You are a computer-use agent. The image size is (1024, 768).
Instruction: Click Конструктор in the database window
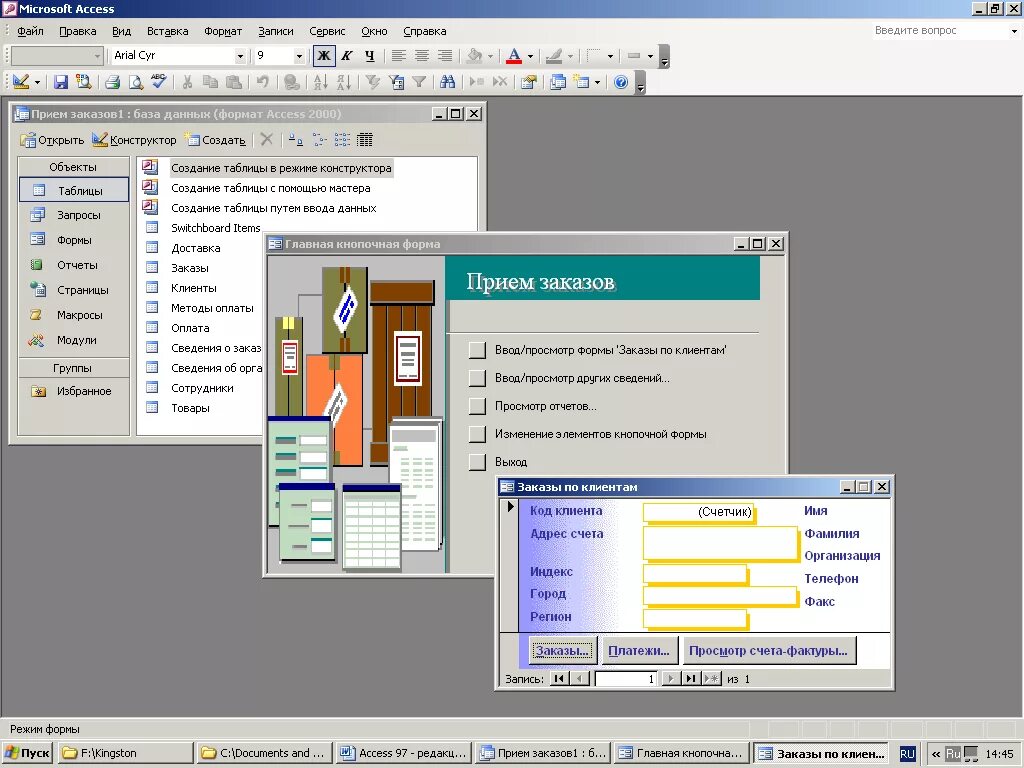[x=135, y=140]
